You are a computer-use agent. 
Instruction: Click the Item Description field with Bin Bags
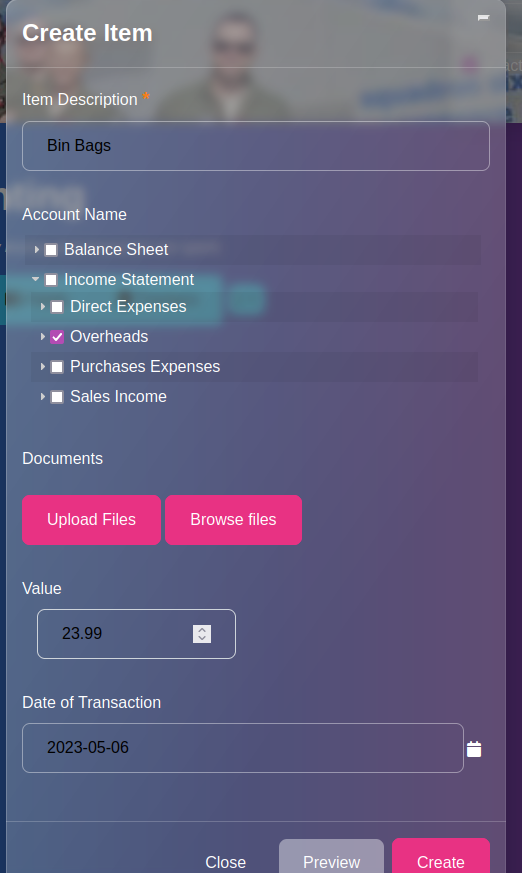coord(256,146)
